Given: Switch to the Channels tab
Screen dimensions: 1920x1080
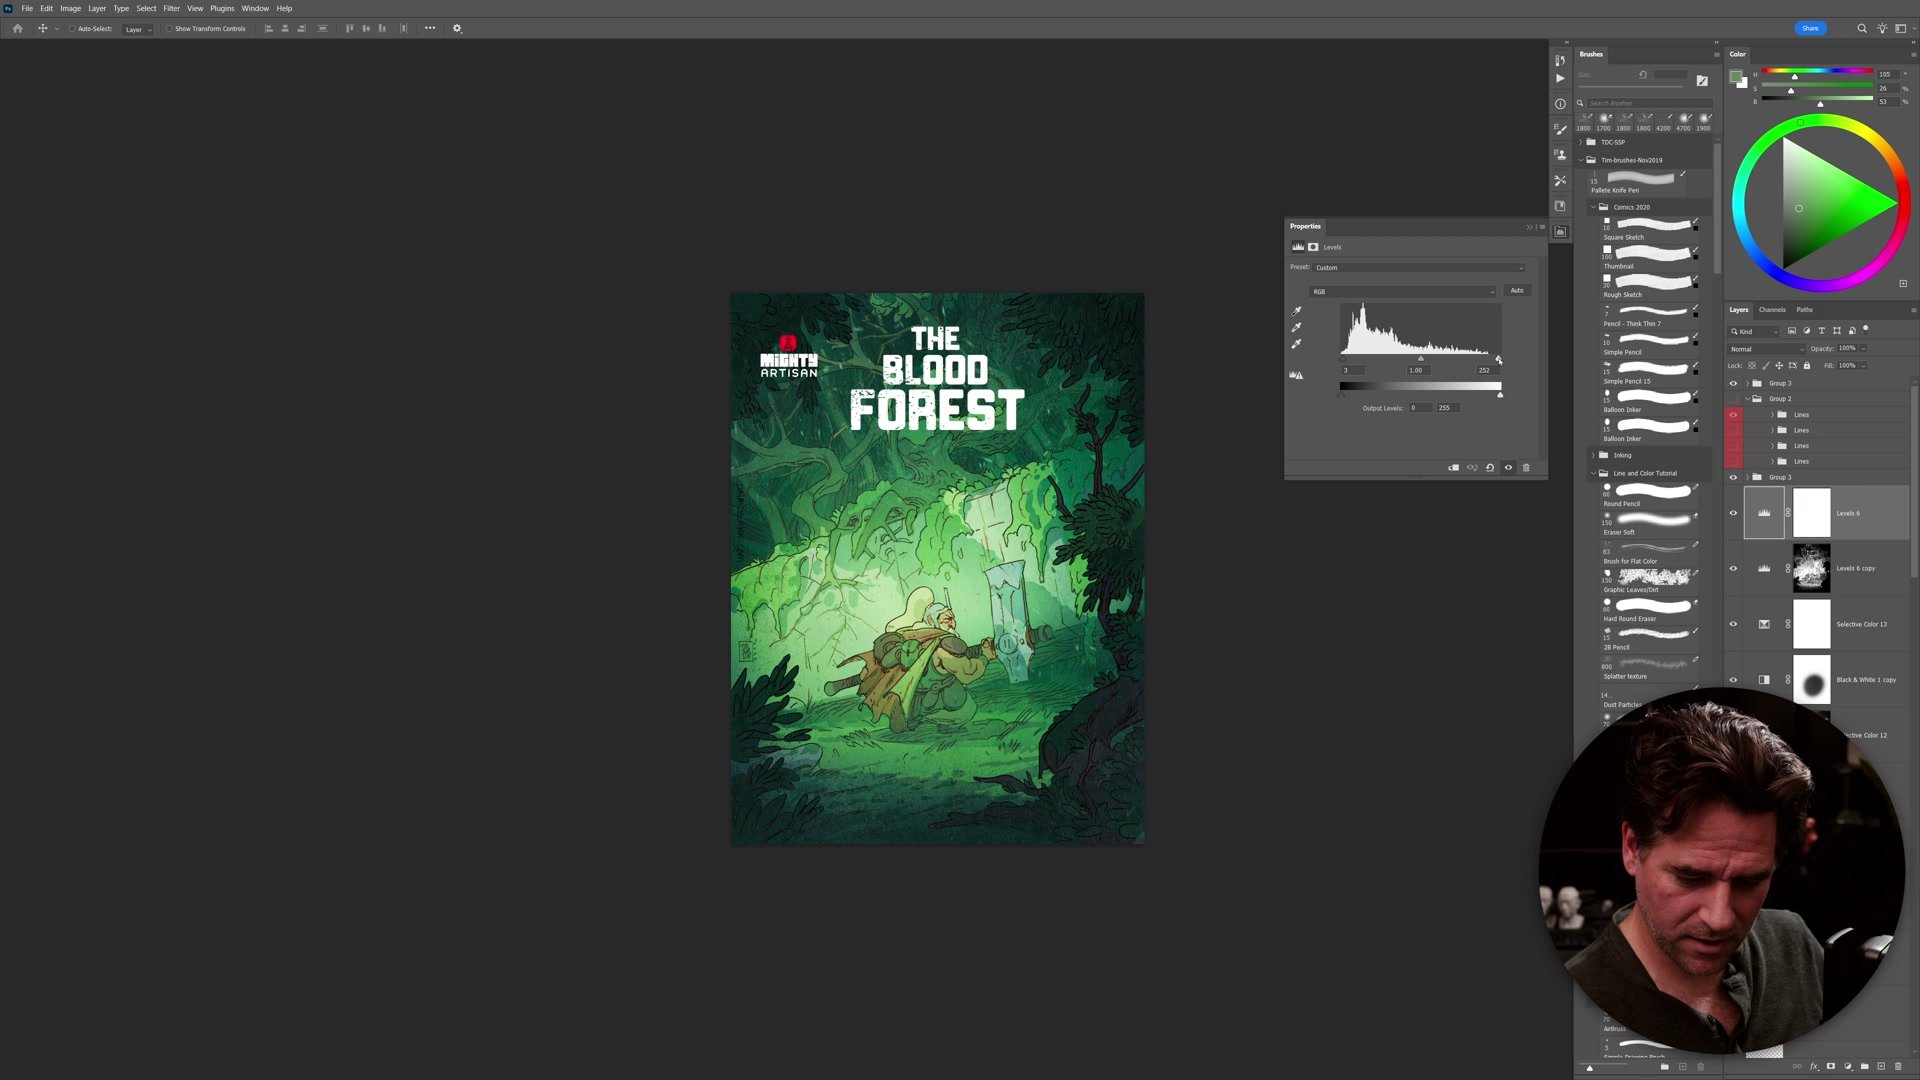Looking at the screenshot, I should [1772, 310].
